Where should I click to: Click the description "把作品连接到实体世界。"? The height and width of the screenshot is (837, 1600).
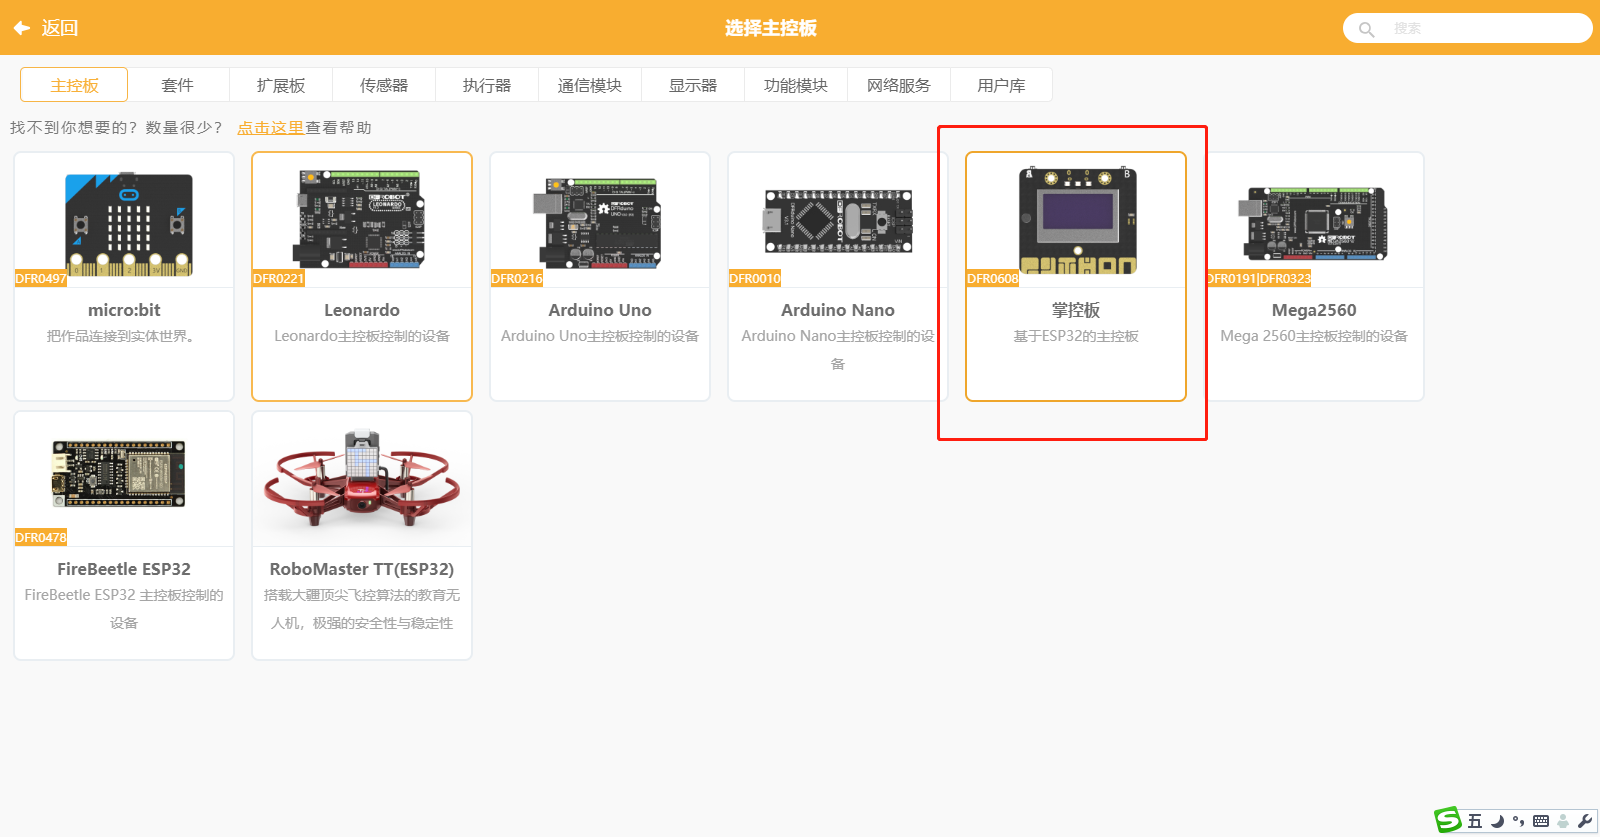pos(124,336)
